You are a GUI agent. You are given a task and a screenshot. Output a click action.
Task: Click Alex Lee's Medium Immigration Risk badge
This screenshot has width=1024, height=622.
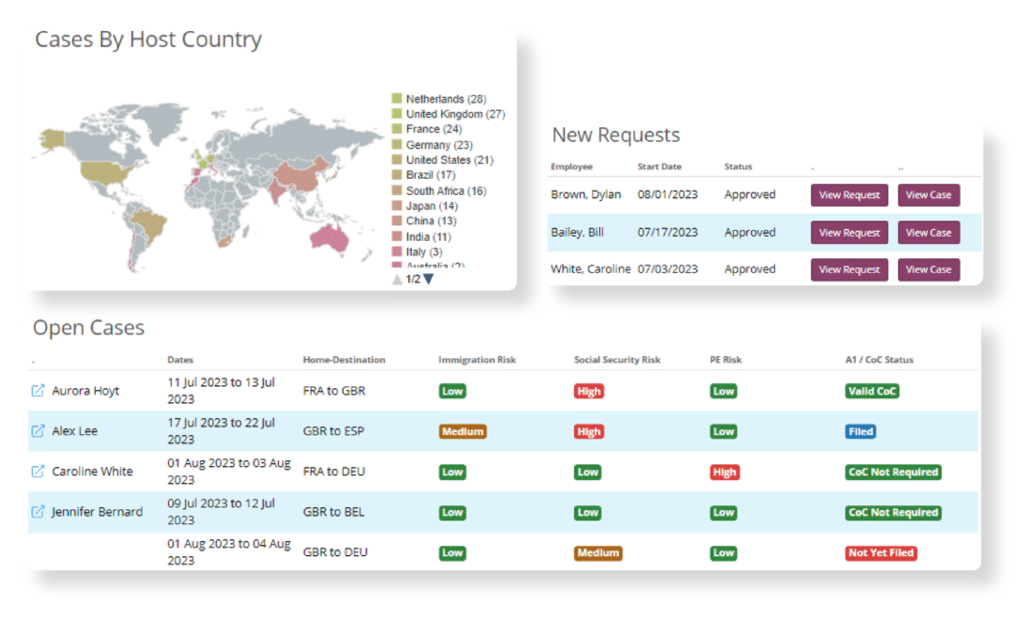pos(462,431)
